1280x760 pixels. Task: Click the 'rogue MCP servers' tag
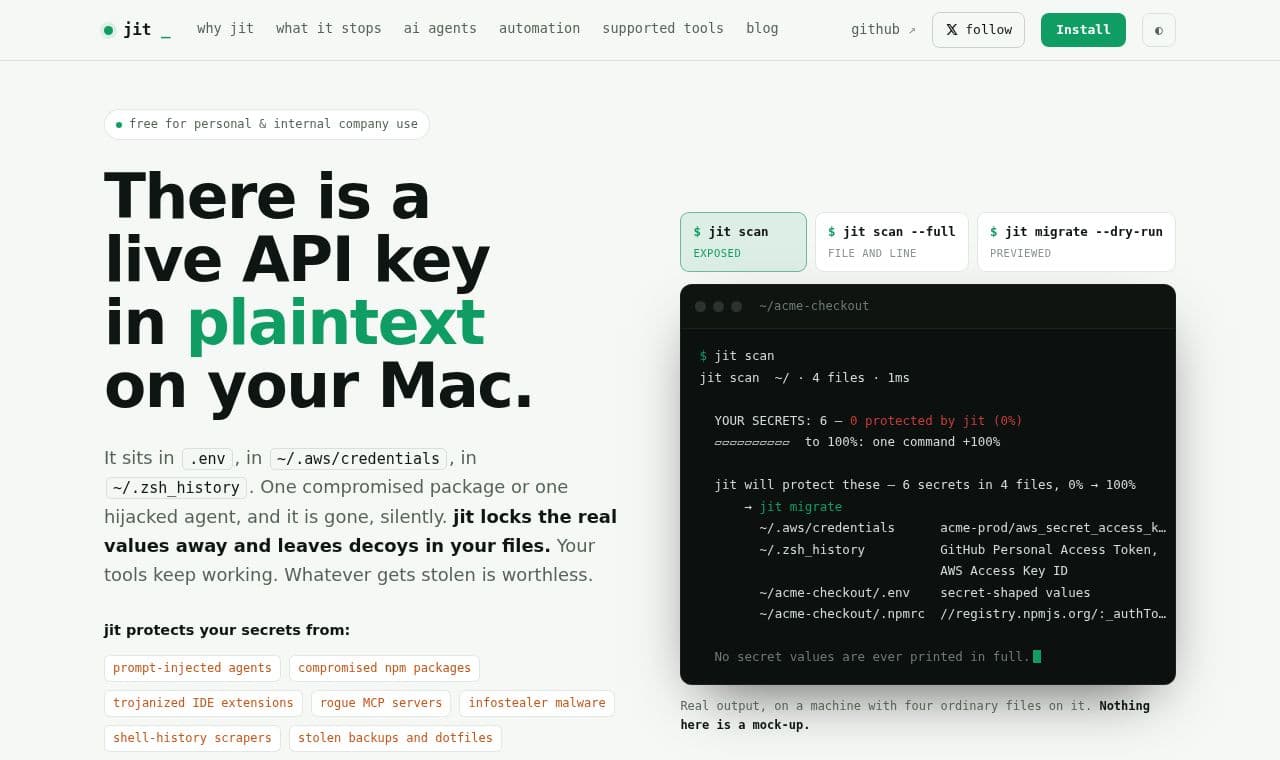pos(381,703)
